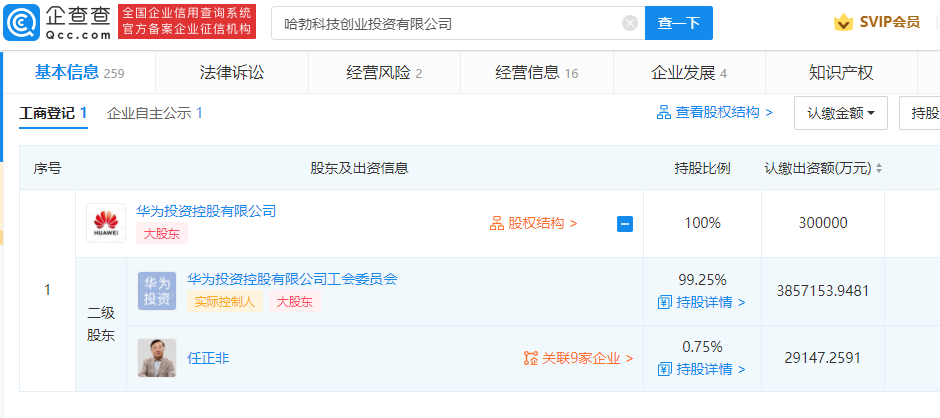Click the 股东及出资信息 column header

pos(359,169)
